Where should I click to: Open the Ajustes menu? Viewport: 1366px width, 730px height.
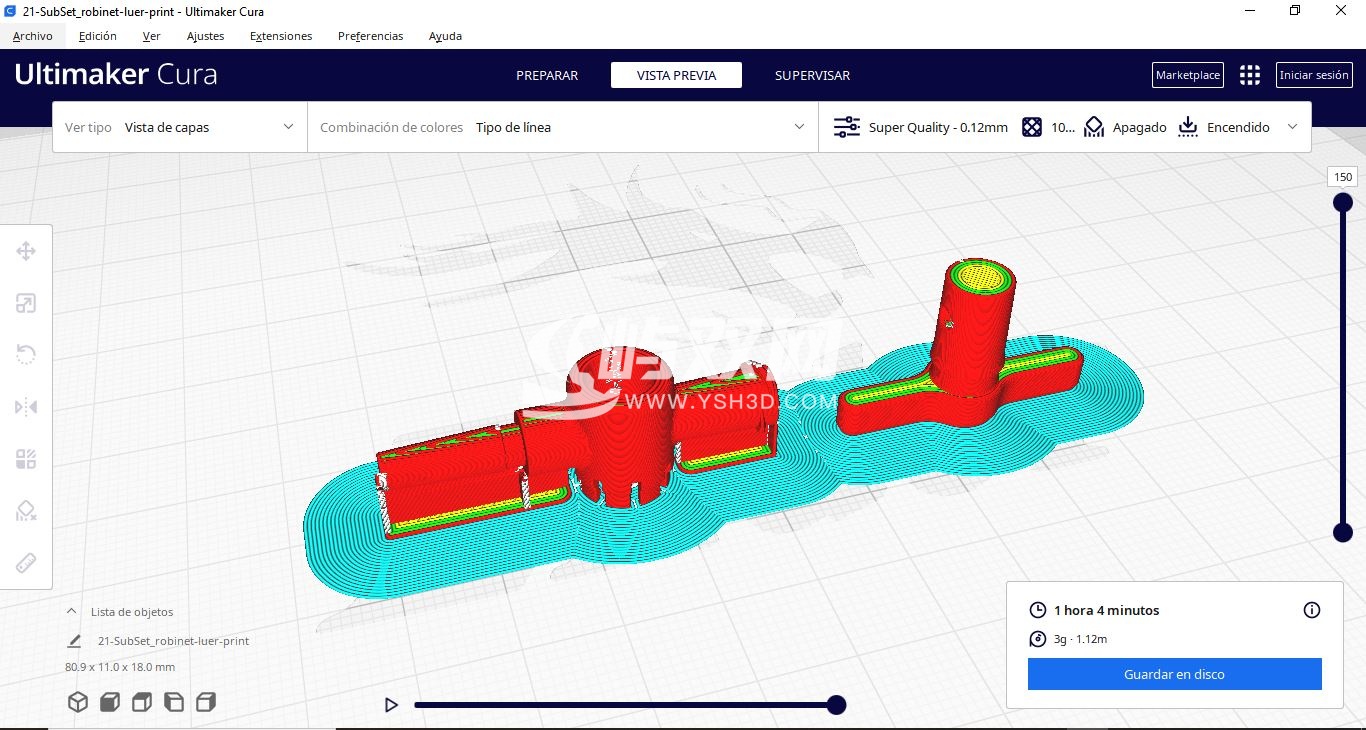(206, 36)
